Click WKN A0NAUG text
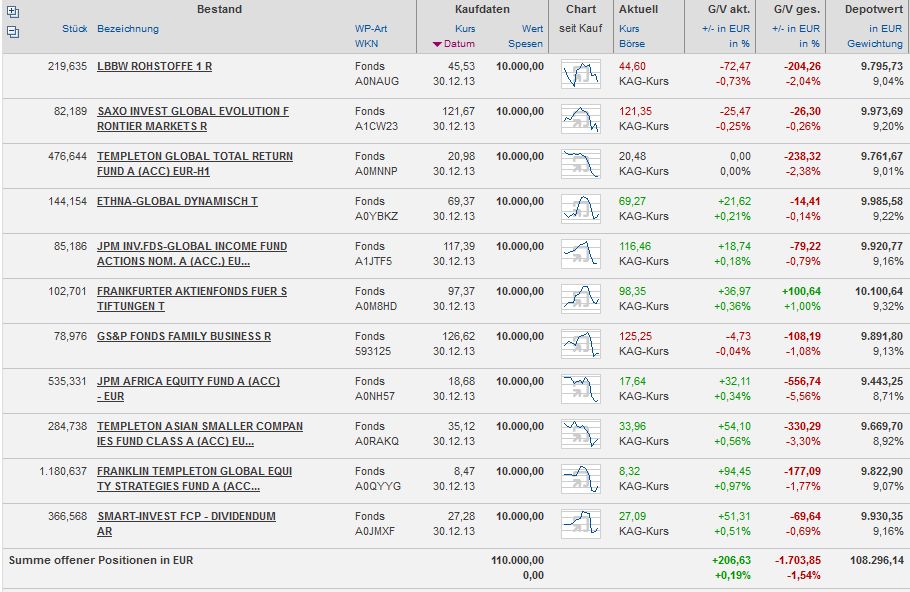 (x=377, y=81)
